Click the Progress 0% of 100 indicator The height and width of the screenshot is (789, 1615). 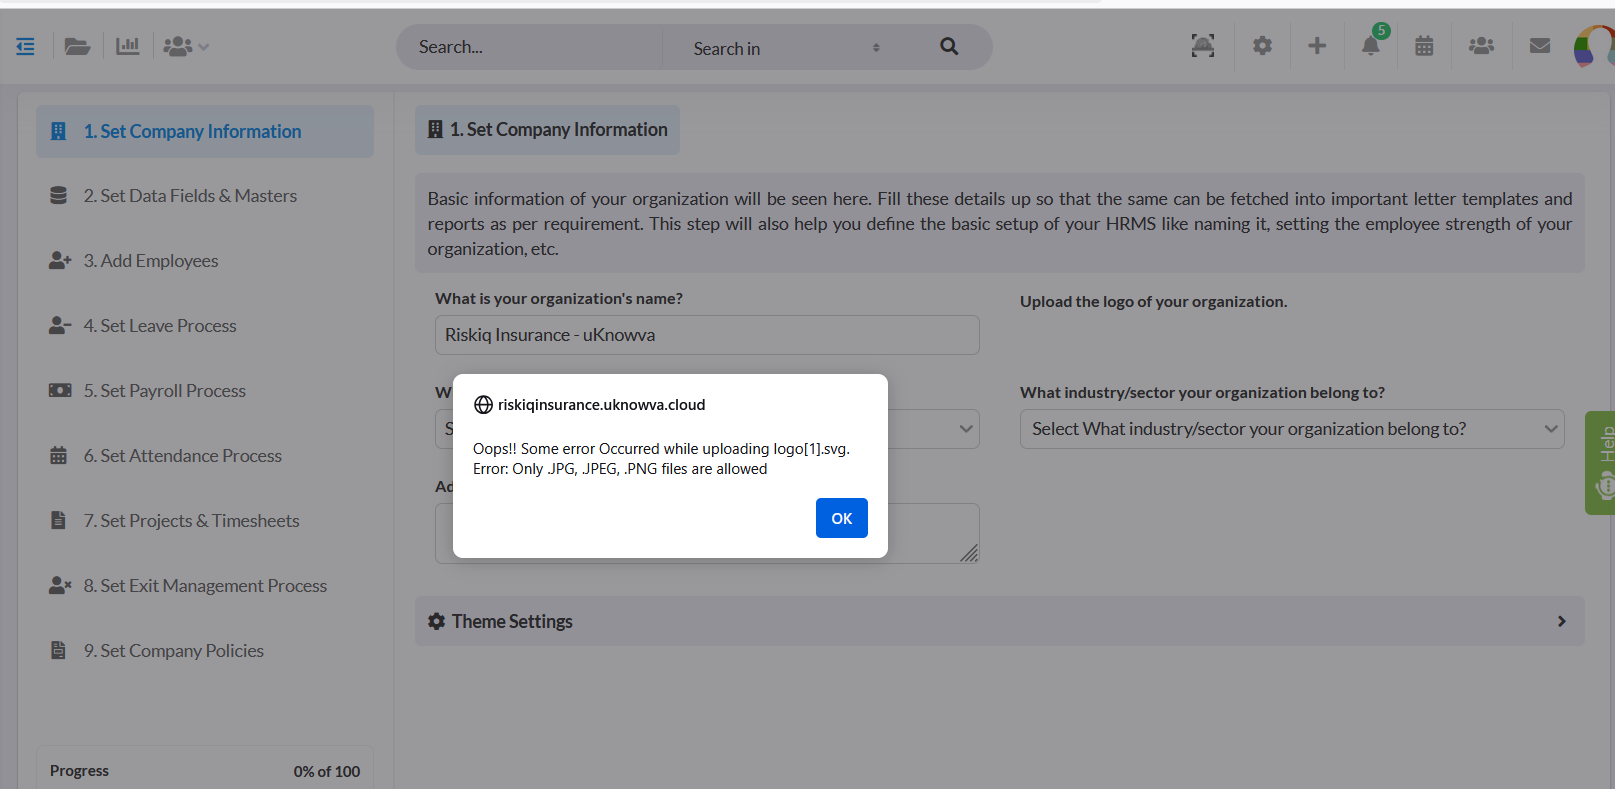point(205,771)
